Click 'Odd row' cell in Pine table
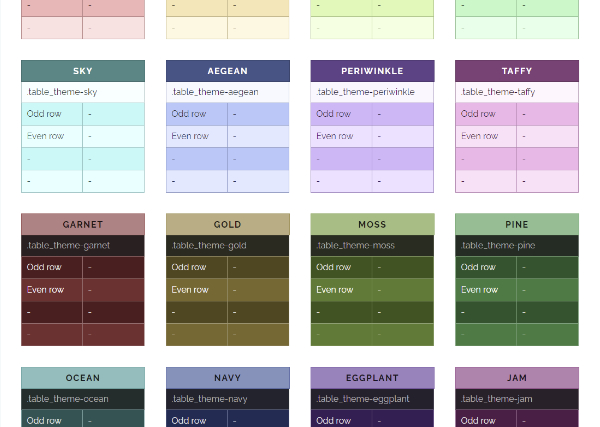 [486, 267]
